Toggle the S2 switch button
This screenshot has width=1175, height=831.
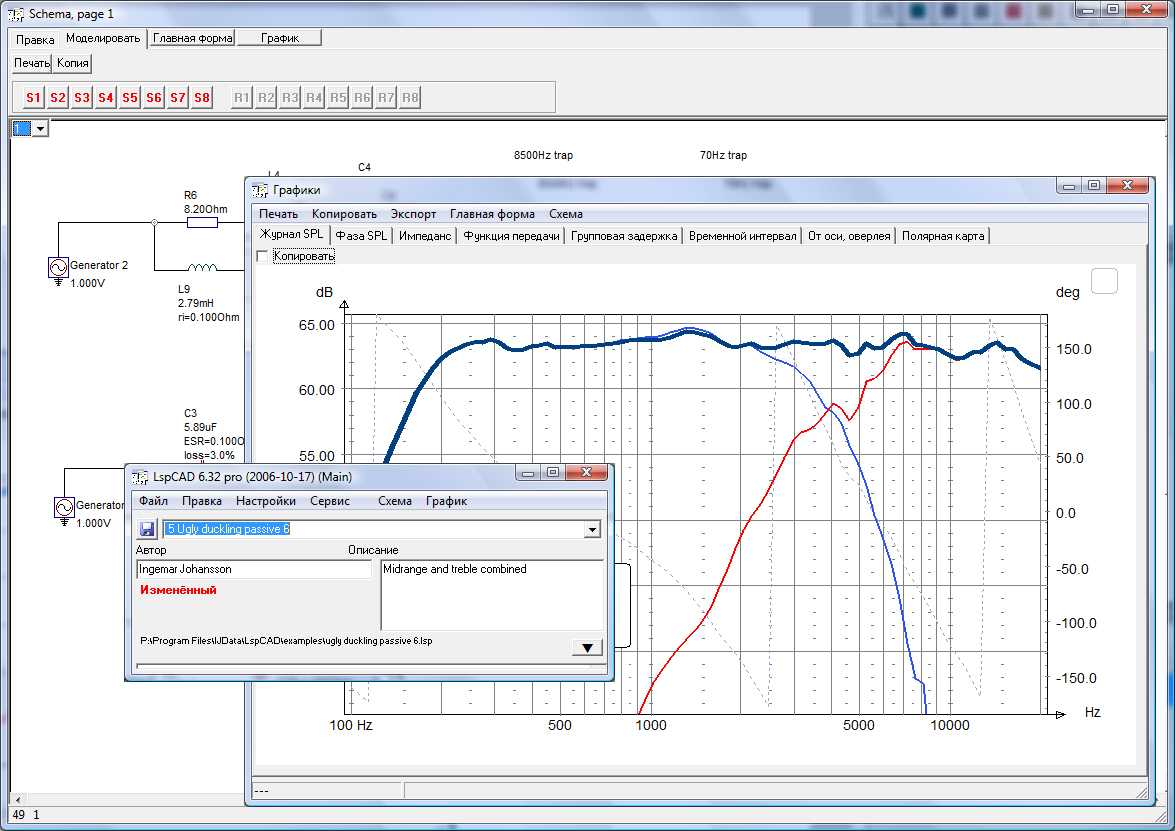[x=58, y=97]
